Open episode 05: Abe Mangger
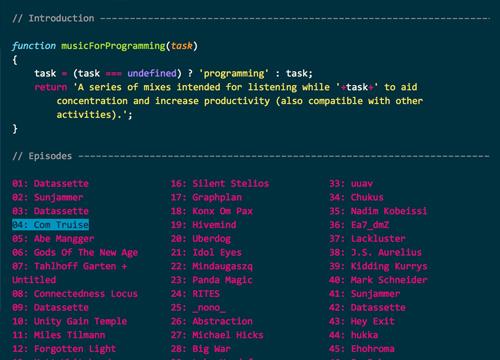Image resolution: width=500 pixels, height=360 pixels. point(53,239)
